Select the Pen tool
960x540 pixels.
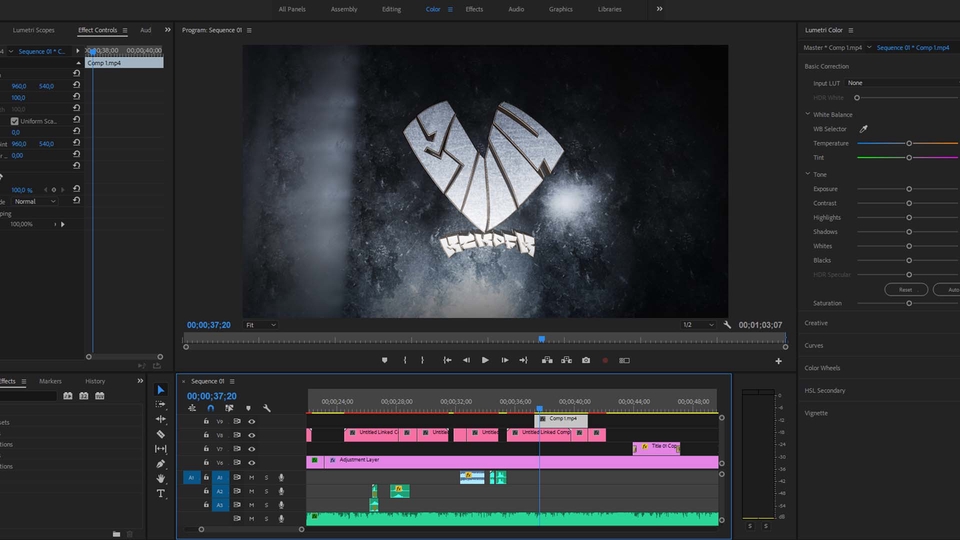click(160, 463)
